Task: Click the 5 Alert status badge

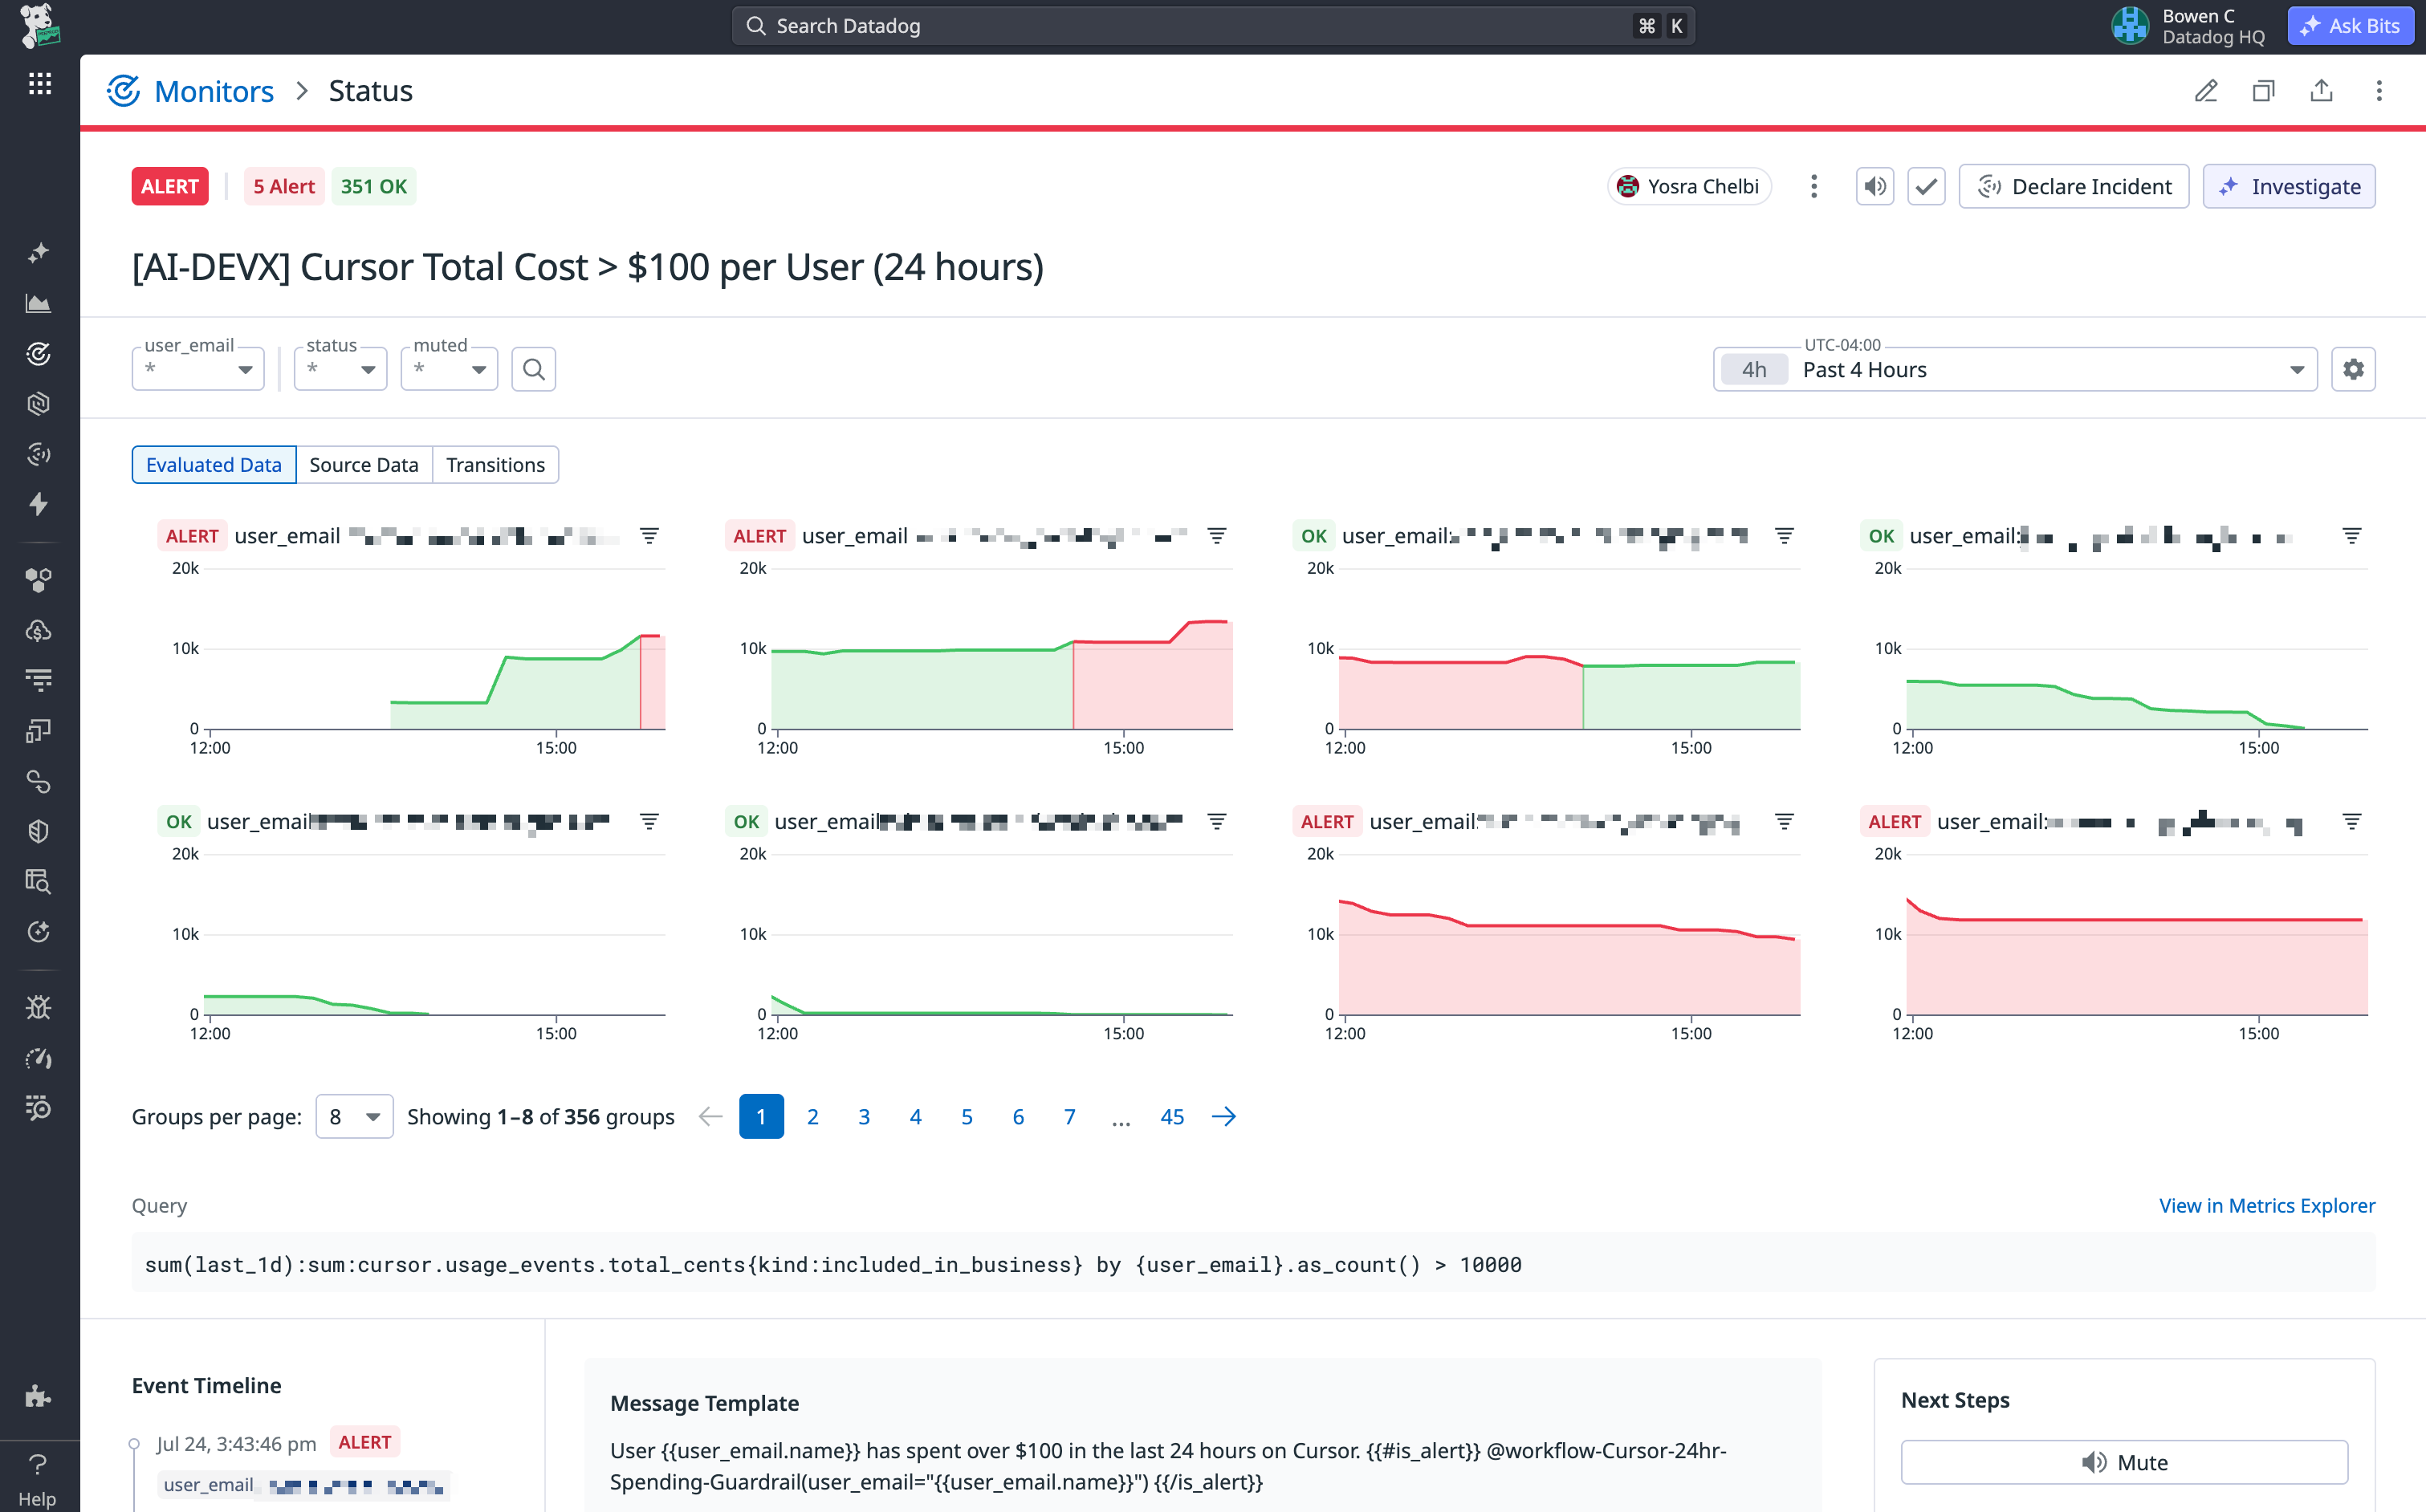Action: click(x=284, y=186)
